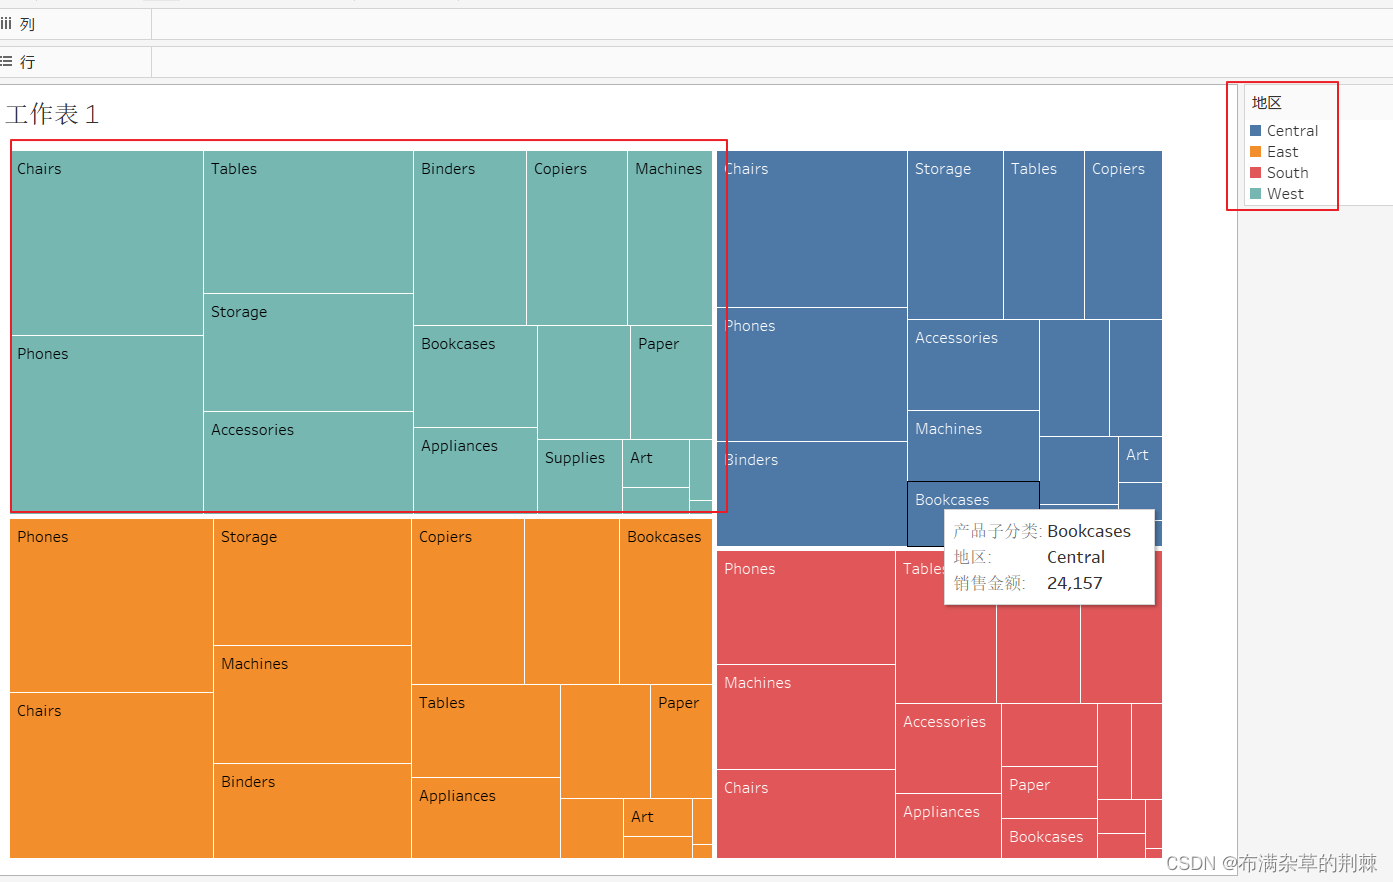This screenshot has height=882, width=1393.
Task: Select the Central Copiers tile
Action: [x=1123, y=235]
